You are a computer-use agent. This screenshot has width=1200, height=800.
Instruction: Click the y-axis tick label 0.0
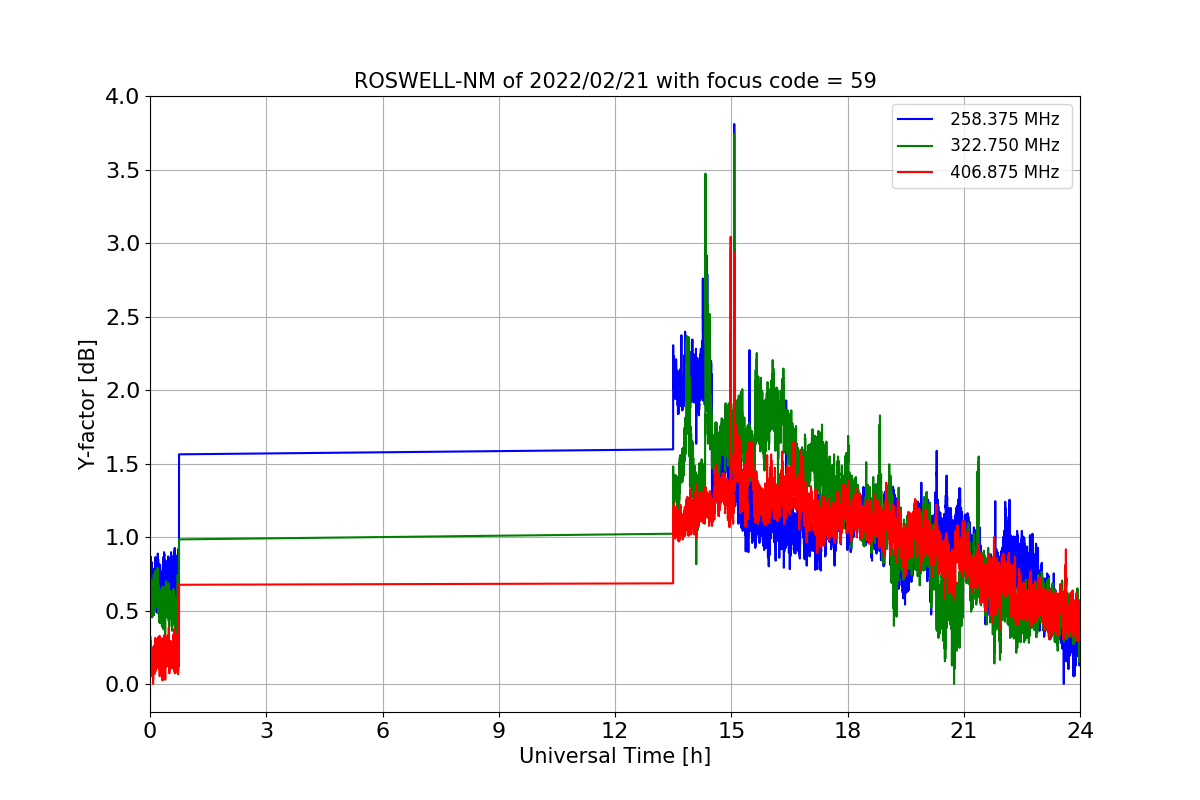coord(124,685)
